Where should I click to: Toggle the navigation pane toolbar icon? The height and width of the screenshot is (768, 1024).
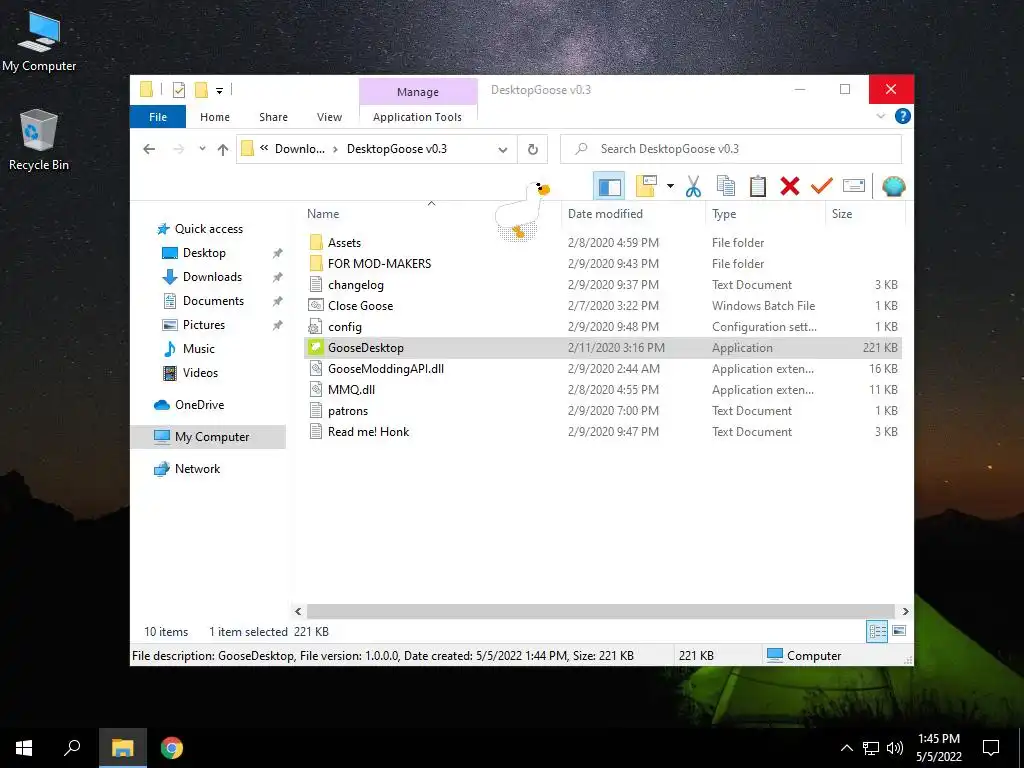[x=609, y=187]
